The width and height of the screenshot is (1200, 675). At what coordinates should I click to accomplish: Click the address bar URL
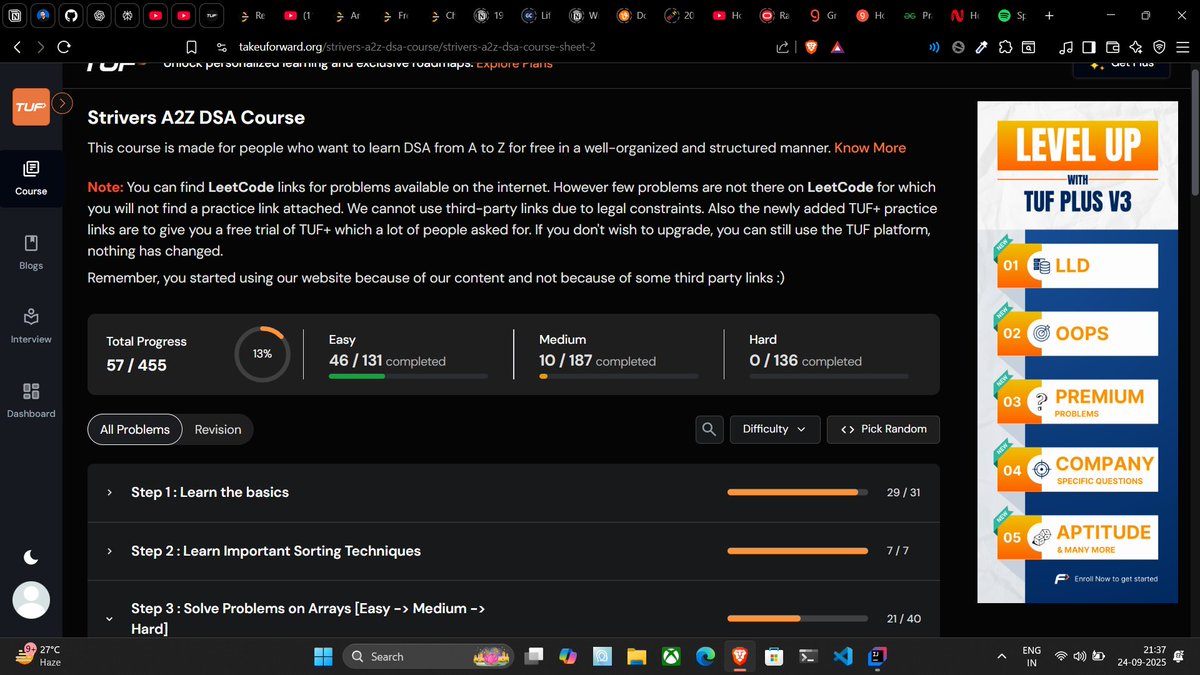tap(417, 47)
